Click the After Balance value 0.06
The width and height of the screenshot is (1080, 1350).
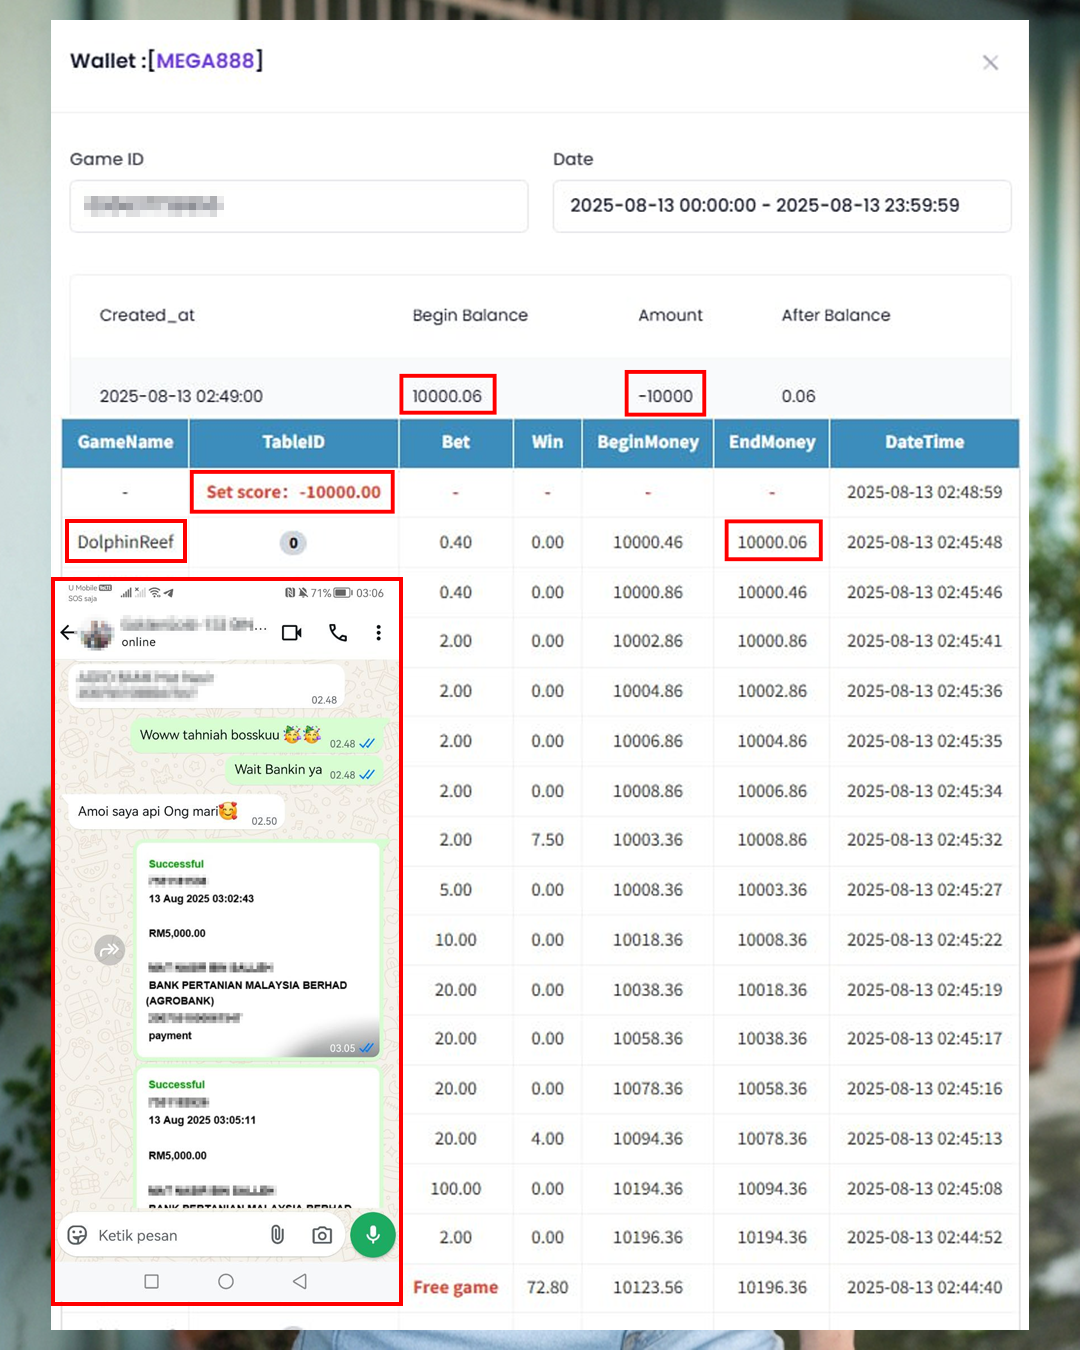click(798, 396)
